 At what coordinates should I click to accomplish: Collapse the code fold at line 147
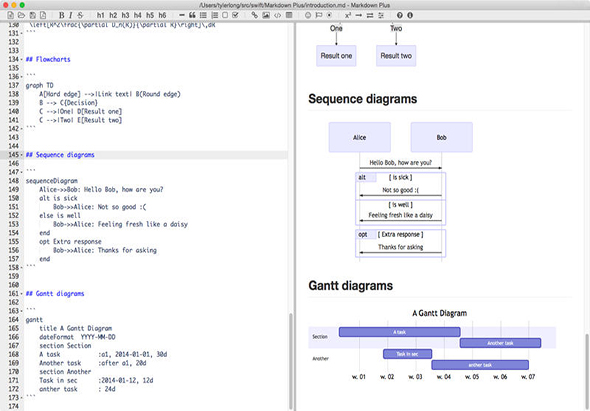[21, 172]
